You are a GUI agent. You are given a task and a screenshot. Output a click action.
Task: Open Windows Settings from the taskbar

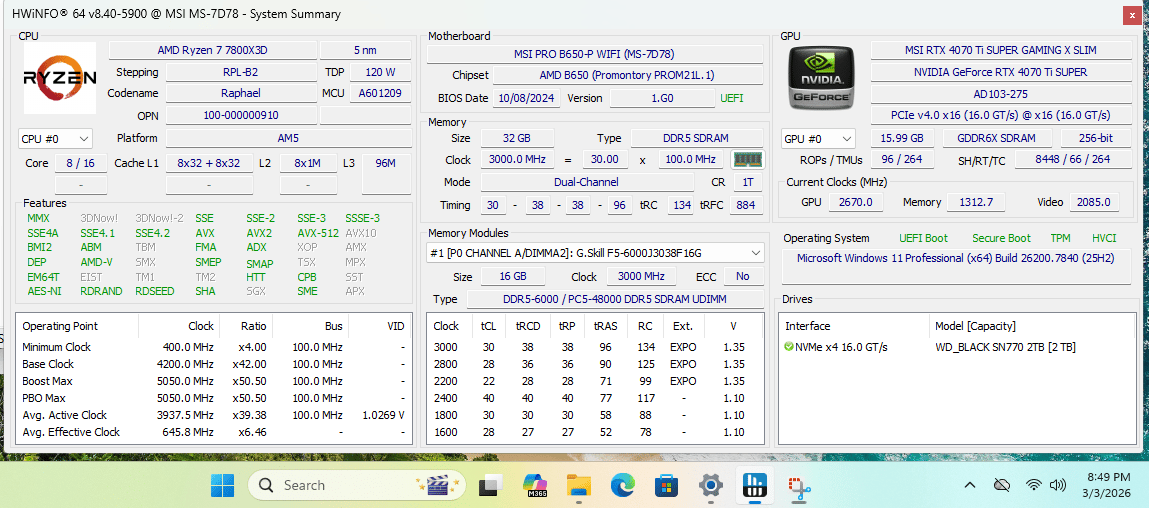tap(710, 485)
